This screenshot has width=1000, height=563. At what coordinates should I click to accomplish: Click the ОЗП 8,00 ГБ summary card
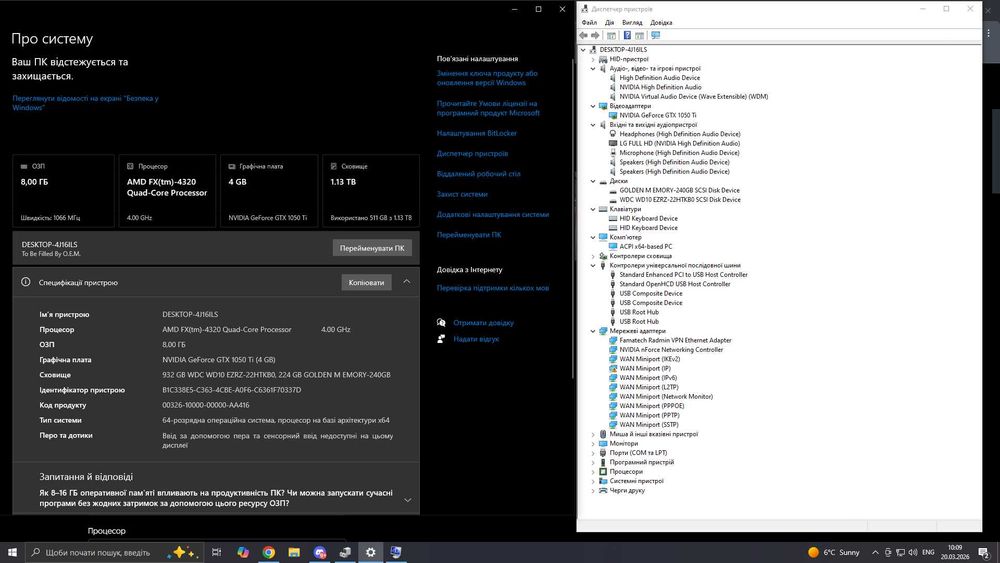click(63, 191)
